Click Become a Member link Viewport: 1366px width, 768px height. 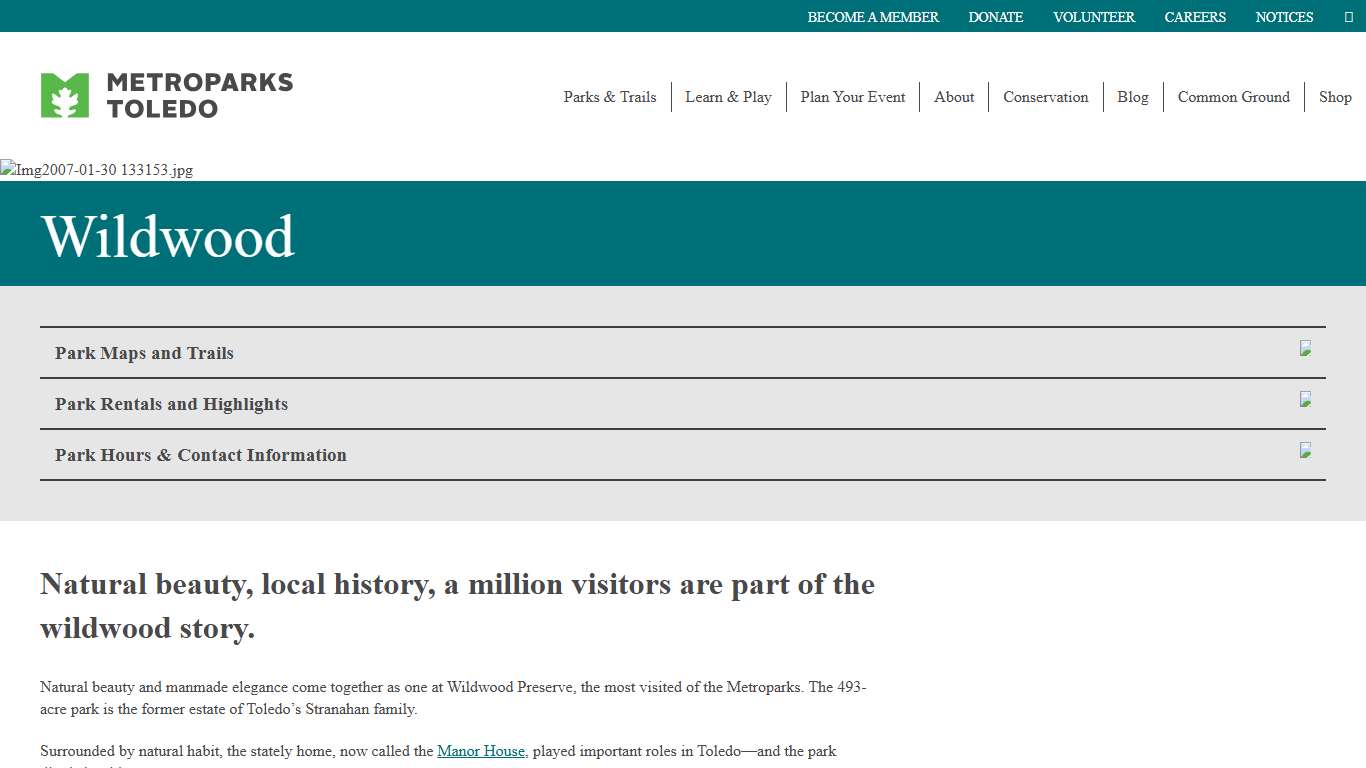coord(872,17)
